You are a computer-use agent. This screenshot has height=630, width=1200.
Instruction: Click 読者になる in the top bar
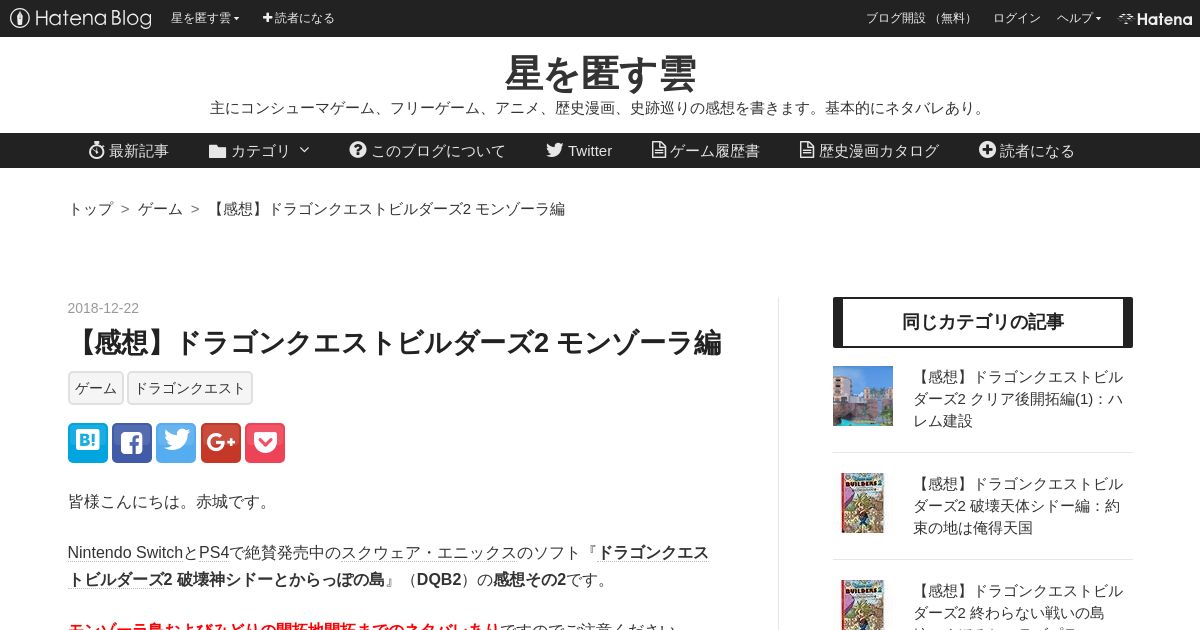[299, 18]
